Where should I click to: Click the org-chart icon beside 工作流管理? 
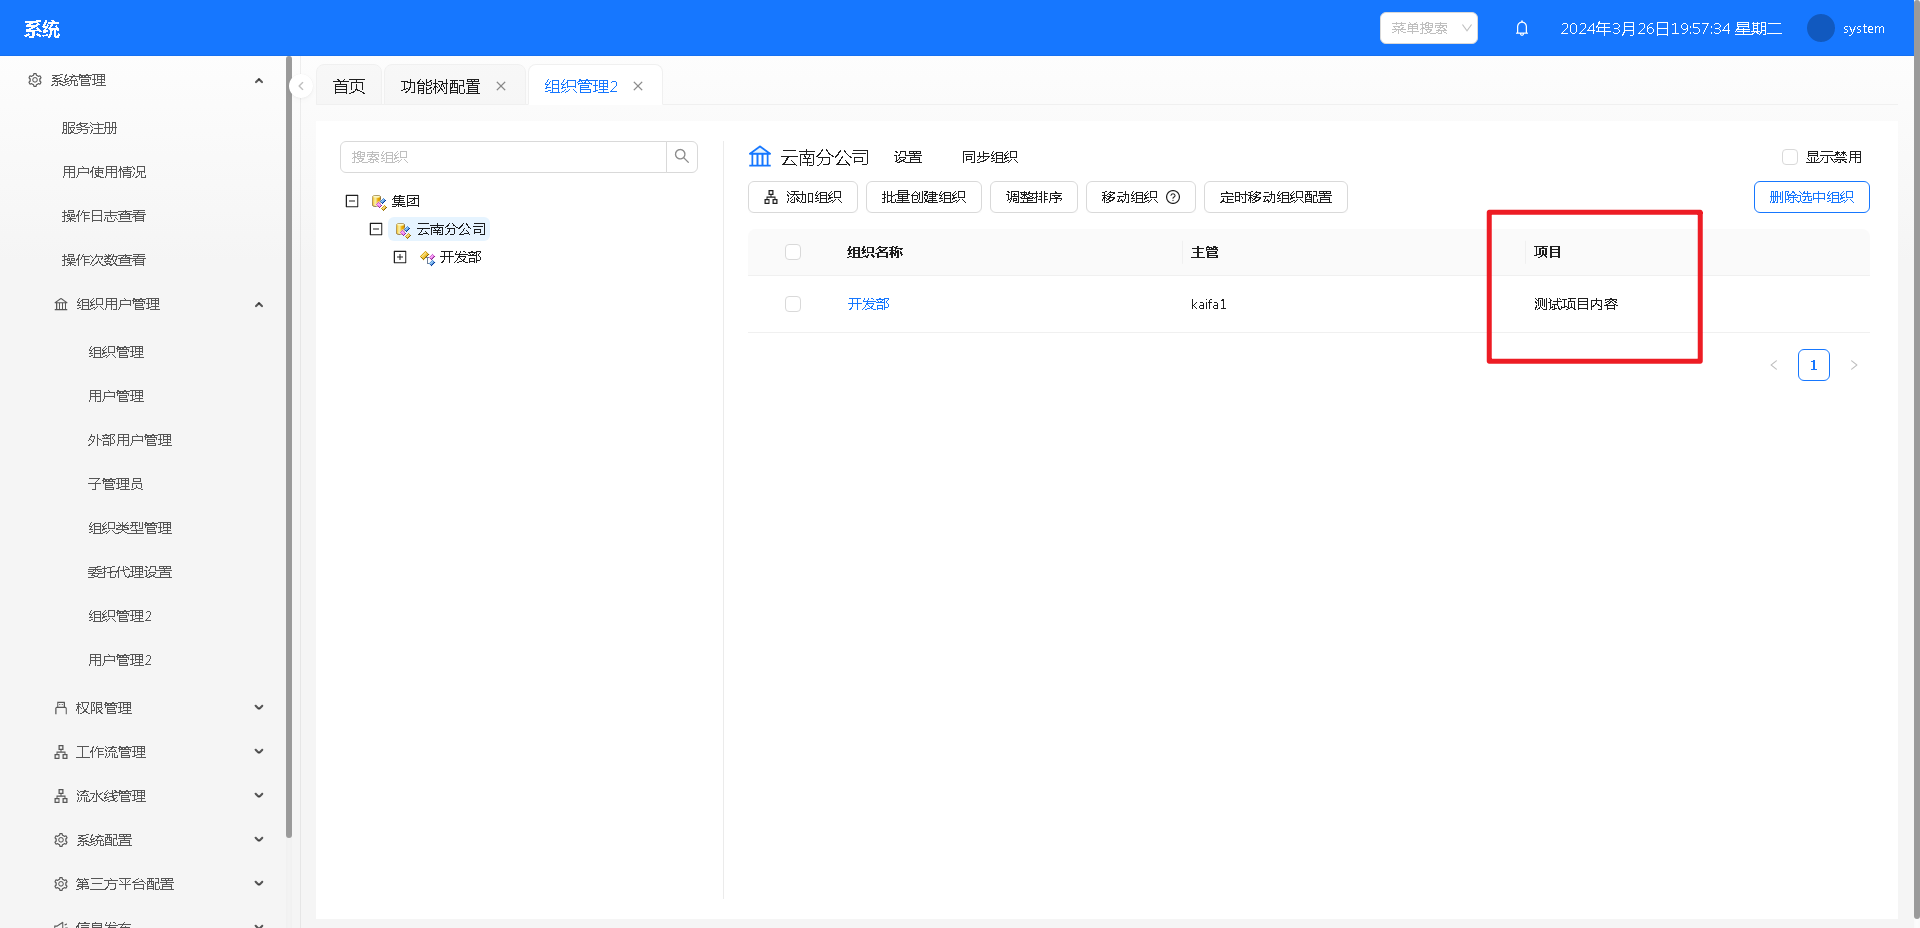[59, 751]
